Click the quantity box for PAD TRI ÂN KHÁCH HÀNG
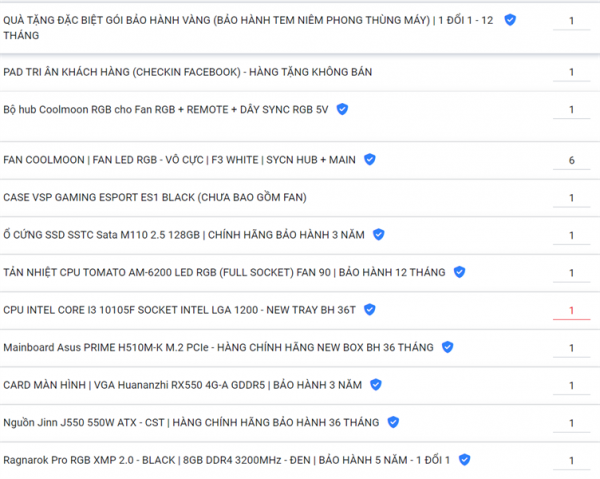Viewport: 600px width, 479px height. 571,72
